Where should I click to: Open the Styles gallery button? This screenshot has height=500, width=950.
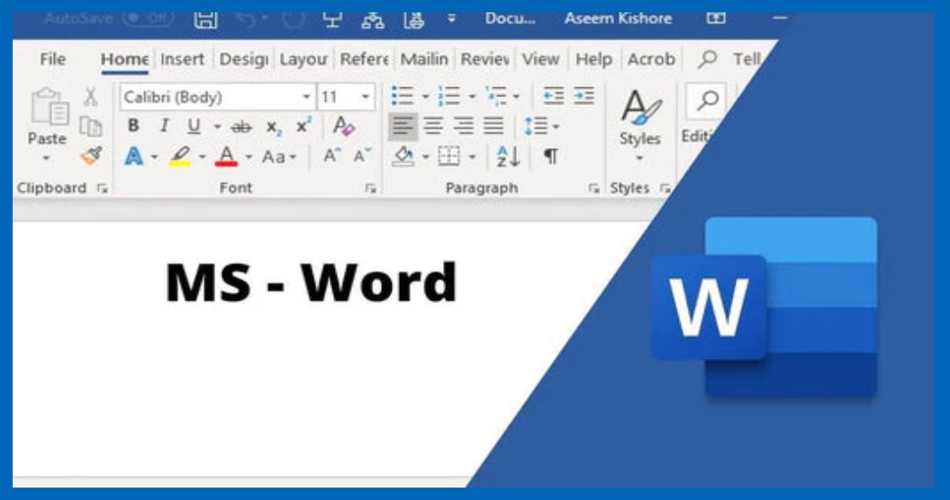640,126
